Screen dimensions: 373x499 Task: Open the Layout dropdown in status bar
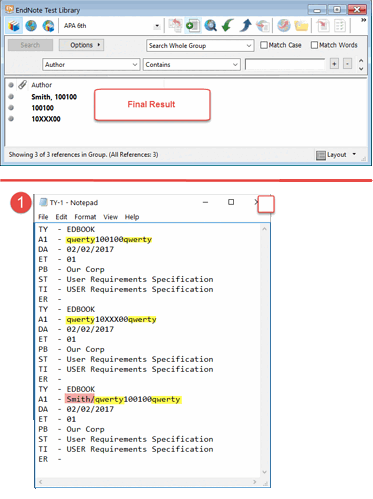(x=336, y=155)
